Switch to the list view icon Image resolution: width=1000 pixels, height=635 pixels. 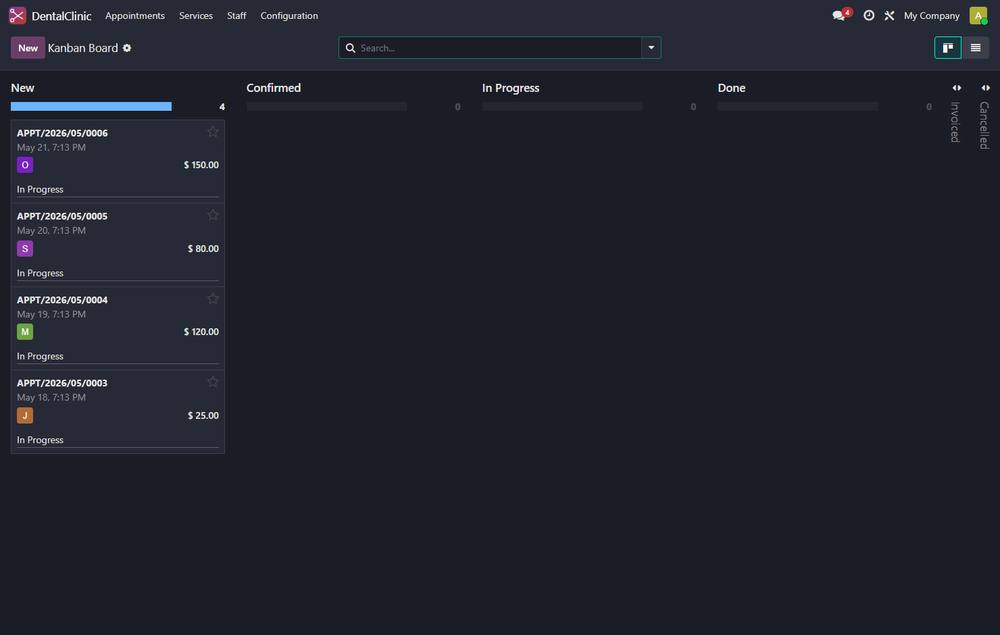tap(975, 48)
